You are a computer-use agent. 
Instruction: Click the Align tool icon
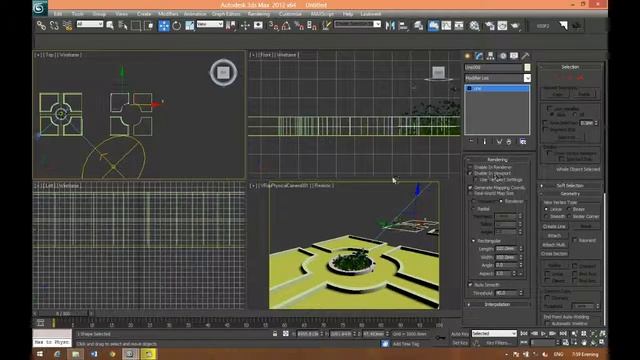tap(403, 26)
